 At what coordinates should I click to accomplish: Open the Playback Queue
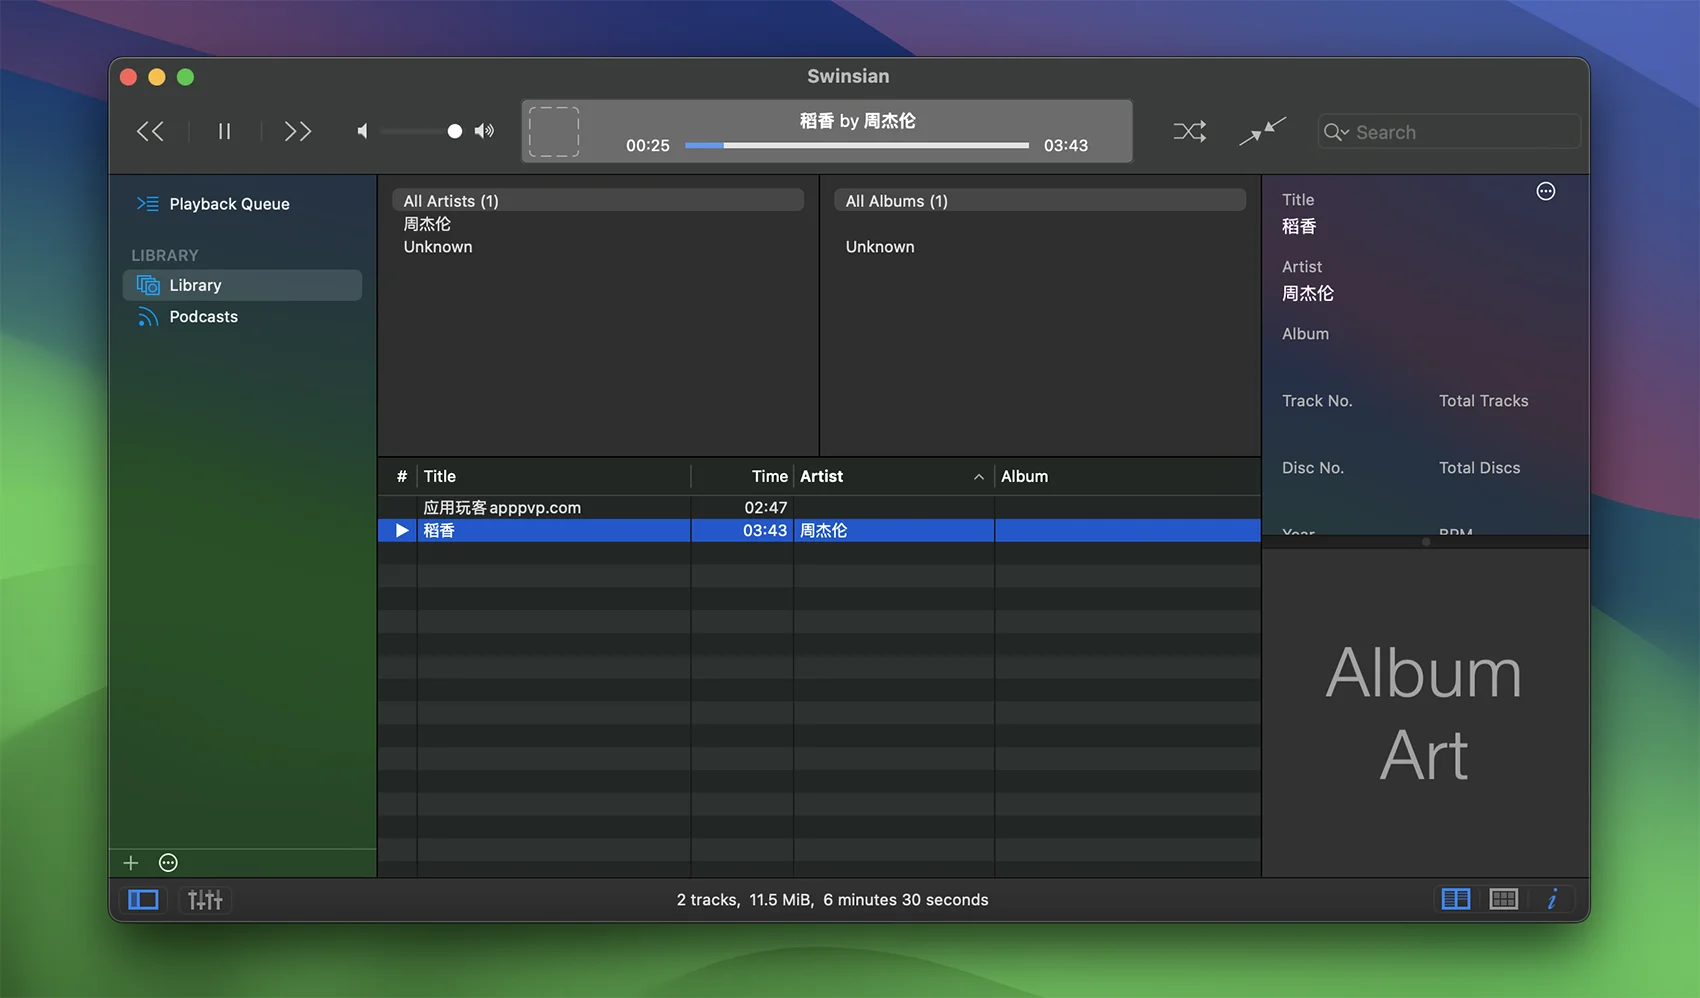(x=229, y=204)
